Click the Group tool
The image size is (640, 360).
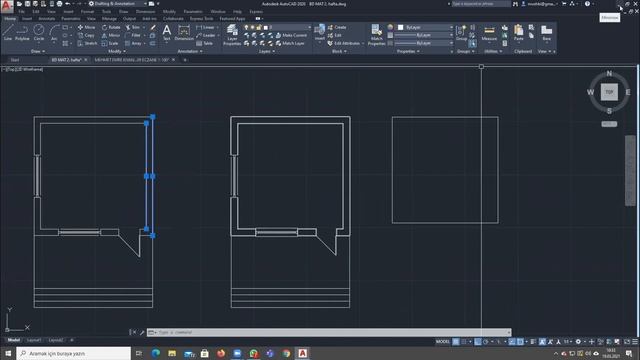coord(461,33)
